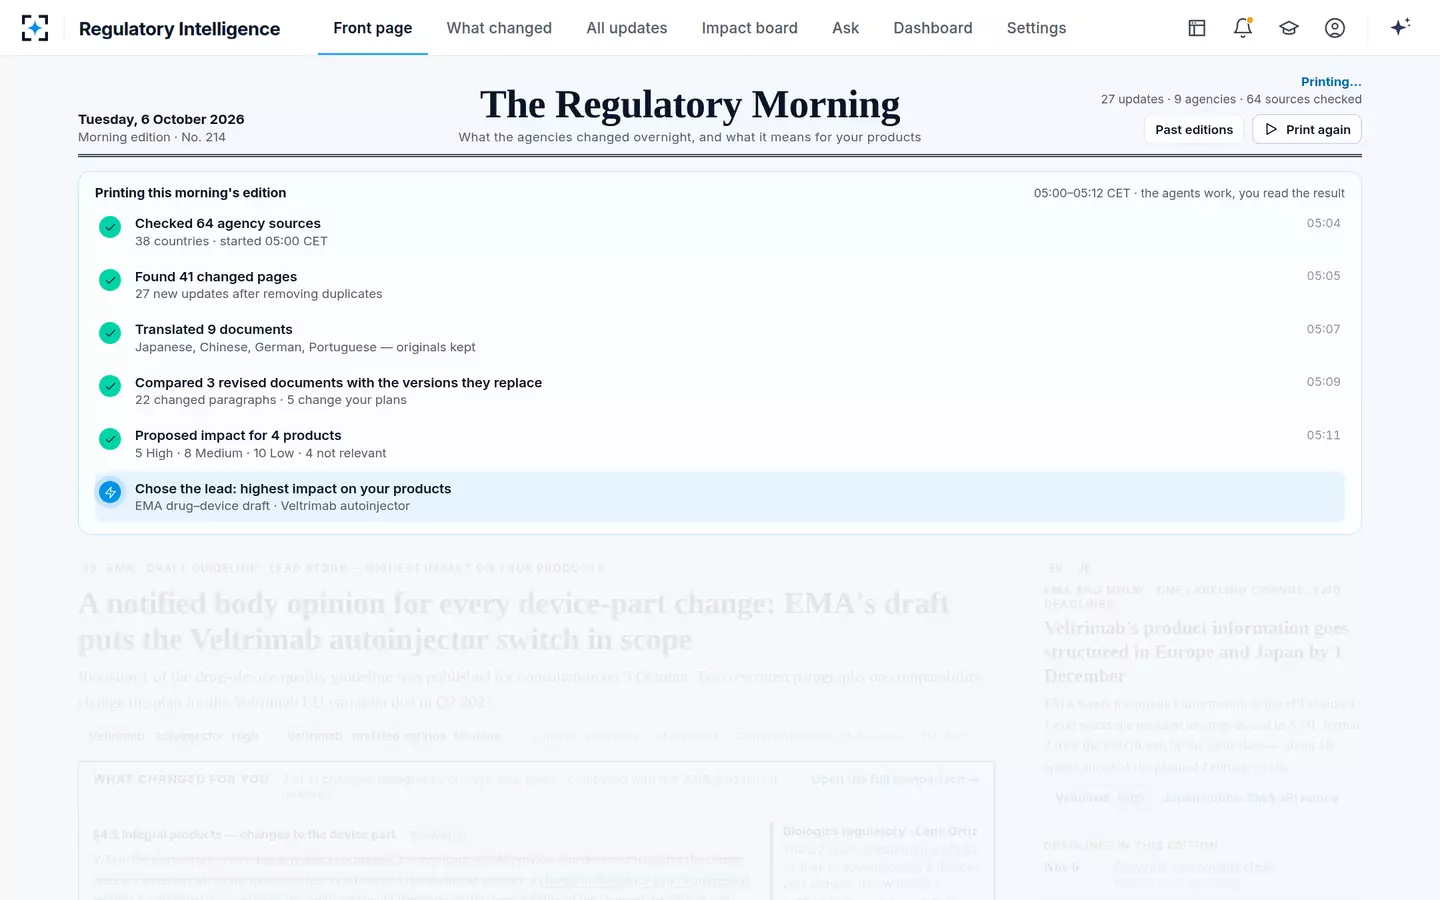
Task: Click Morning edition · No. 214 text
Action: (x=152, y=137)
